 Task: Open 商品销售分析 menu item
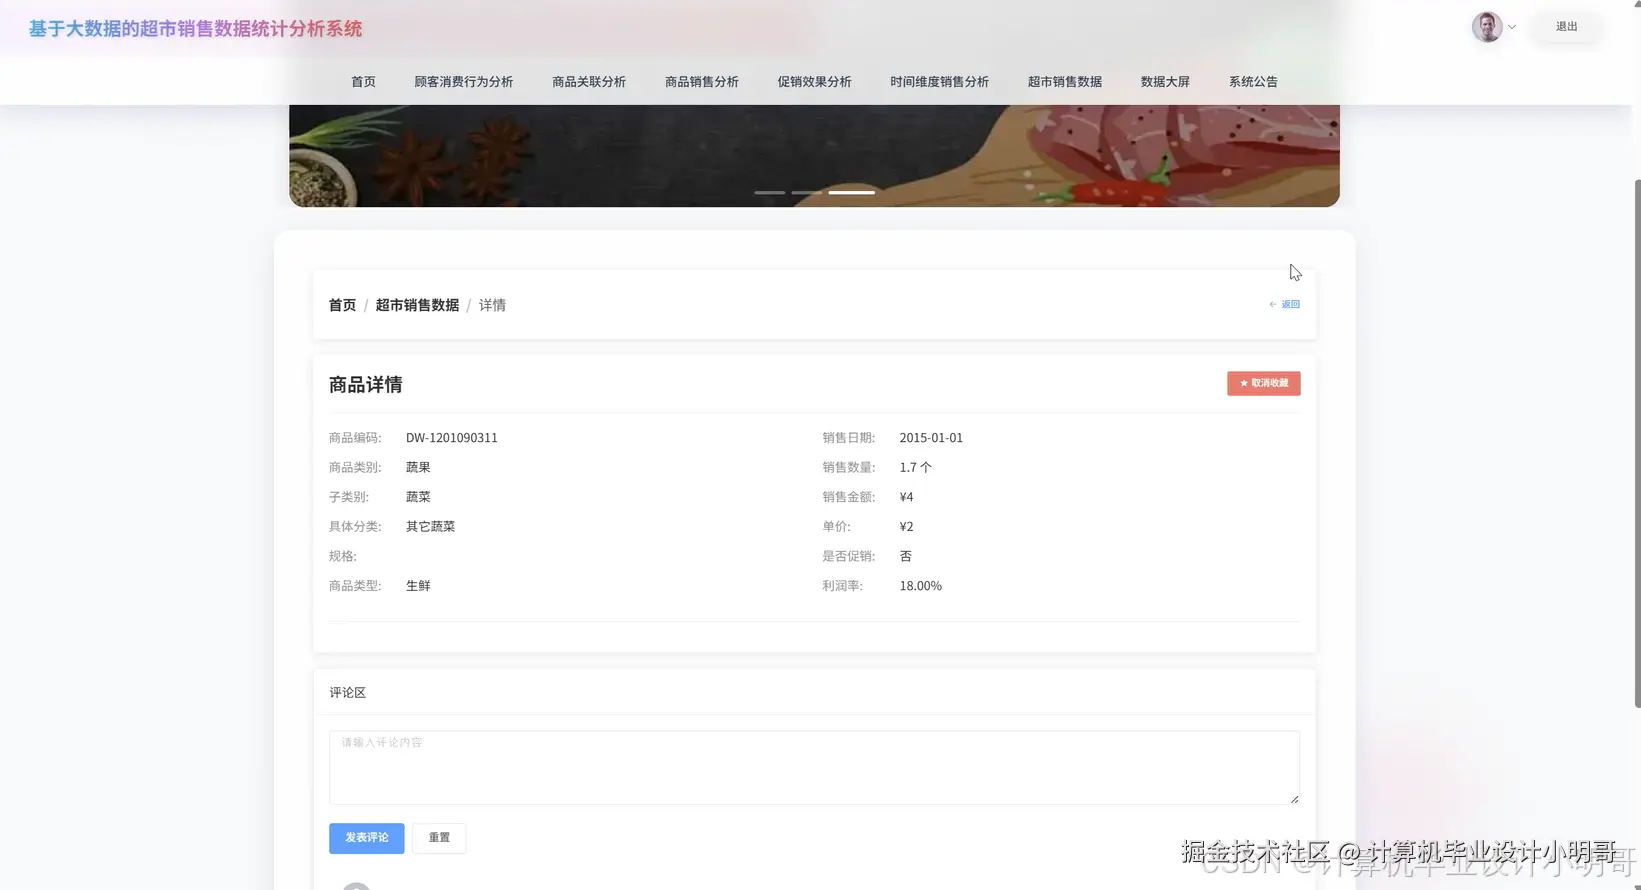pos(701,82)
